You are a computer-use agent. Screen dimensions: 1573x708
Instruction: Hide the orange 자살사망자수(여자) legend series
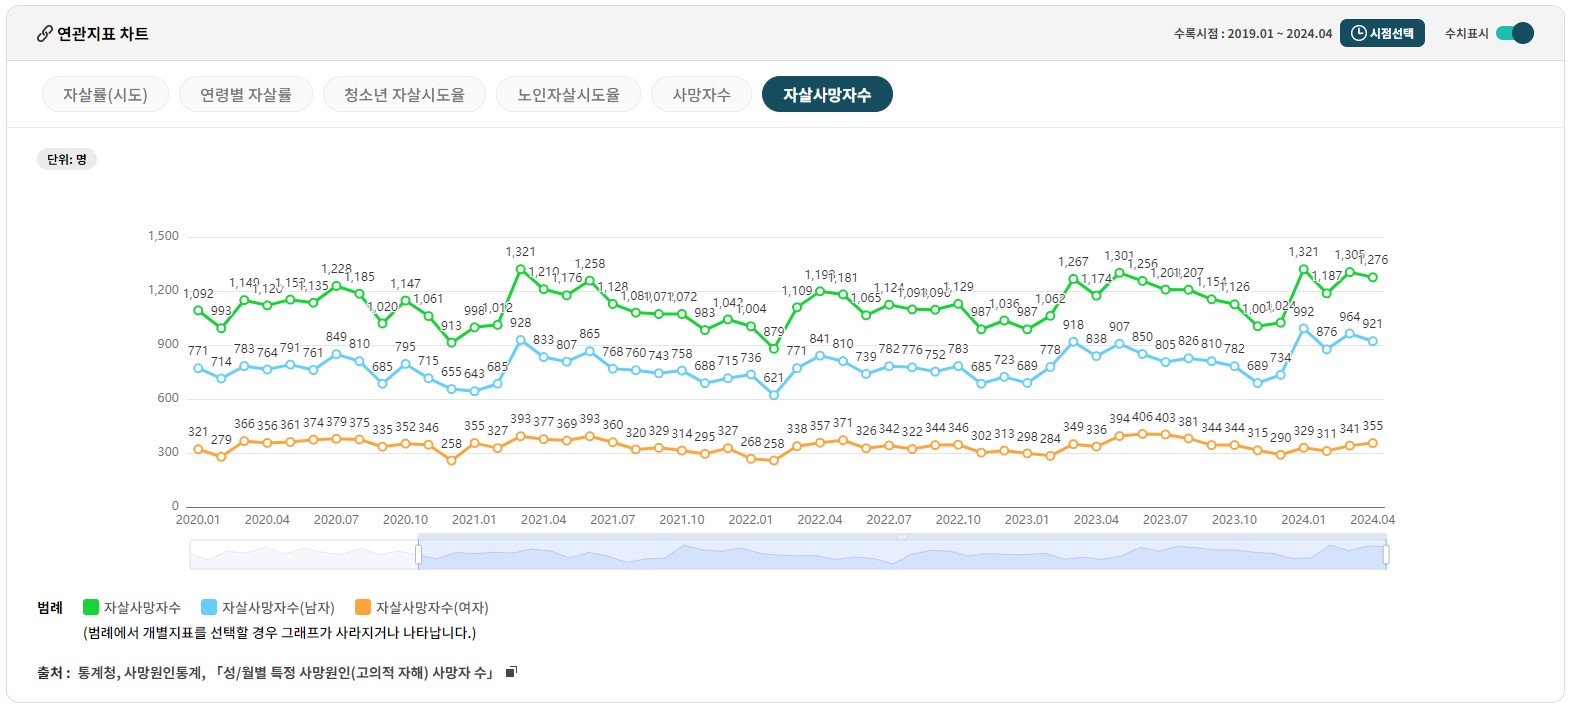(422, 607)
